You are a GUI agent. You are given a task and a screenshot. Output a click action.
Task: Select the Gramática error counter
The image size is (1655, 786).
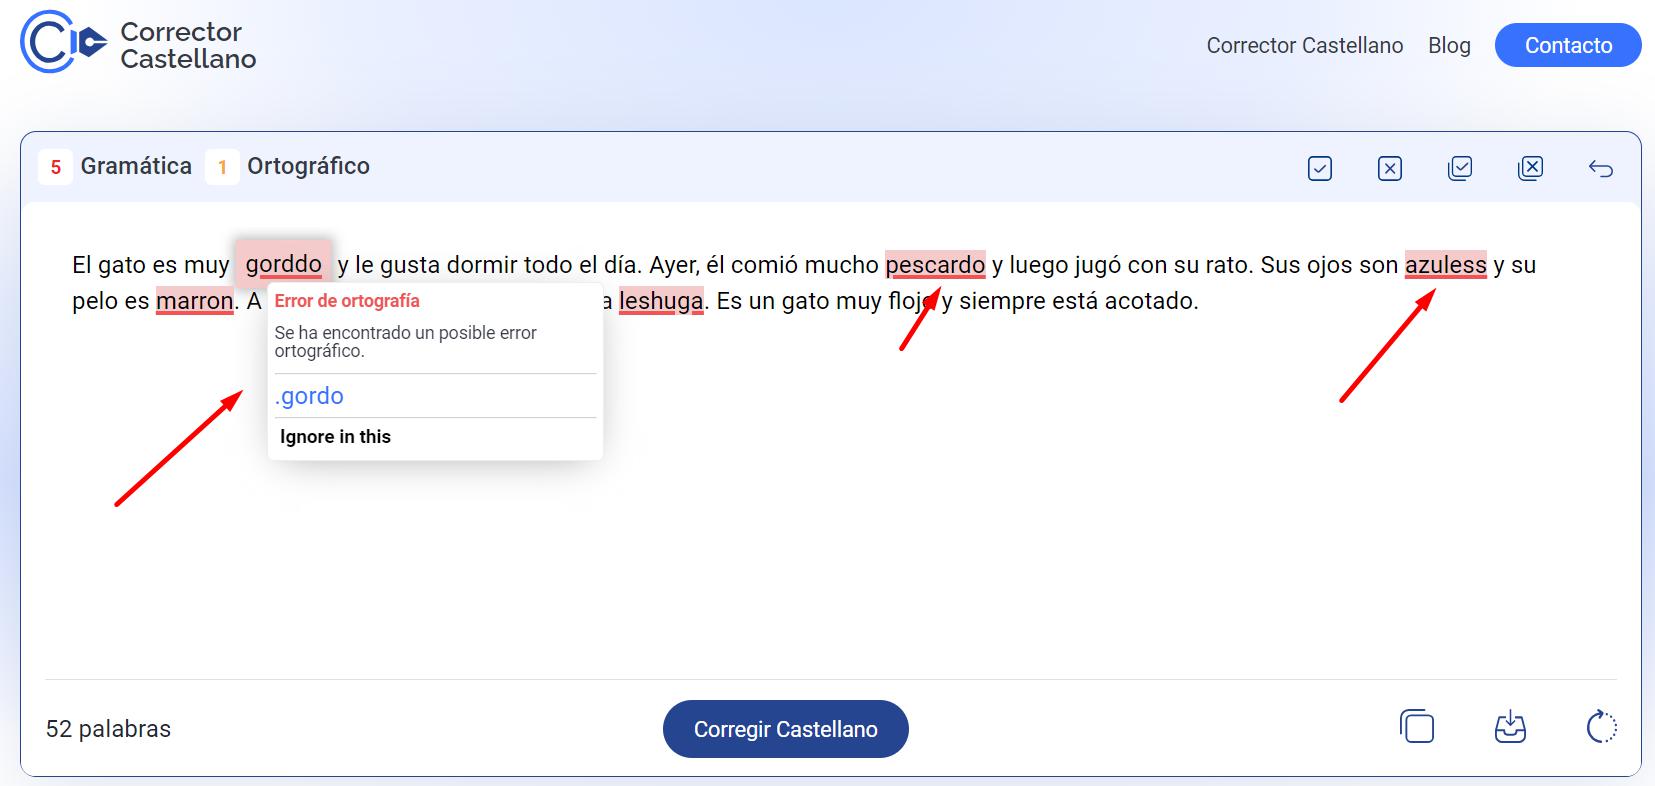116,166
